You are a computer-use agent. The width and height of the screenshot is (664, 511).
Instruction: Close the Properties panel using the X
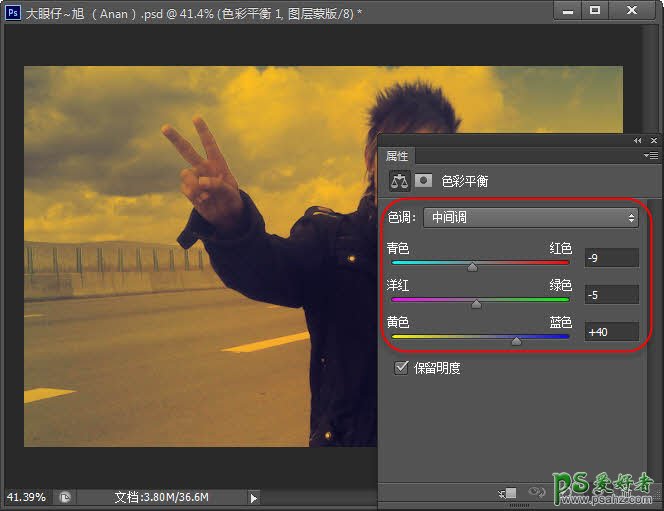(653, 141)
